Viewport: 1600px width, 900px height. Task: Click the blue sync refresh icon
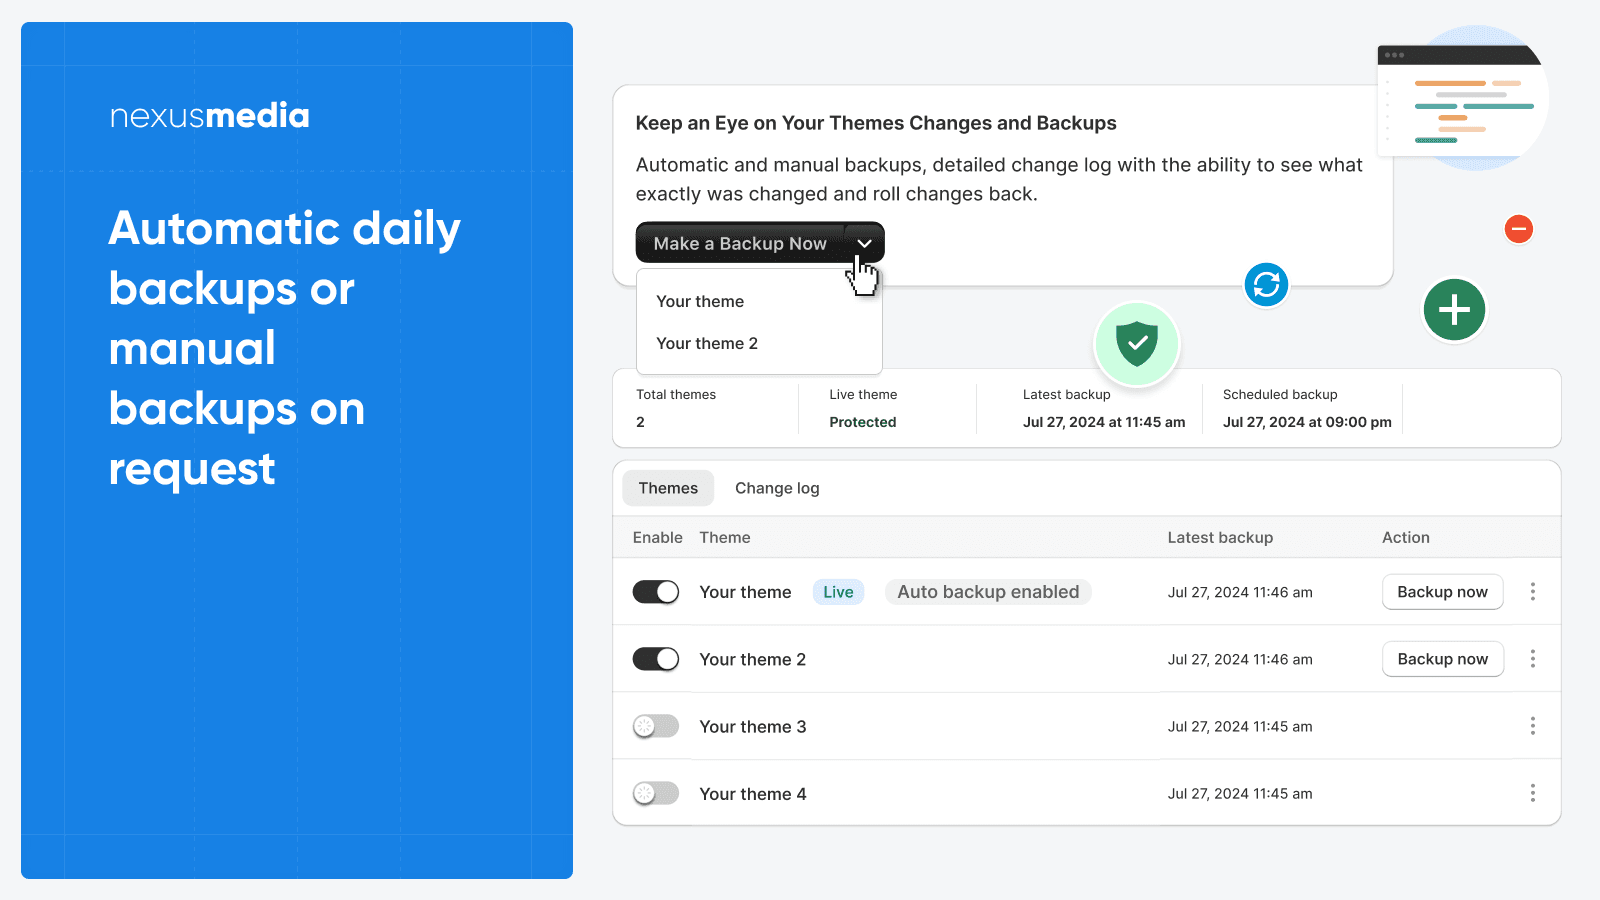(1266, 285)
